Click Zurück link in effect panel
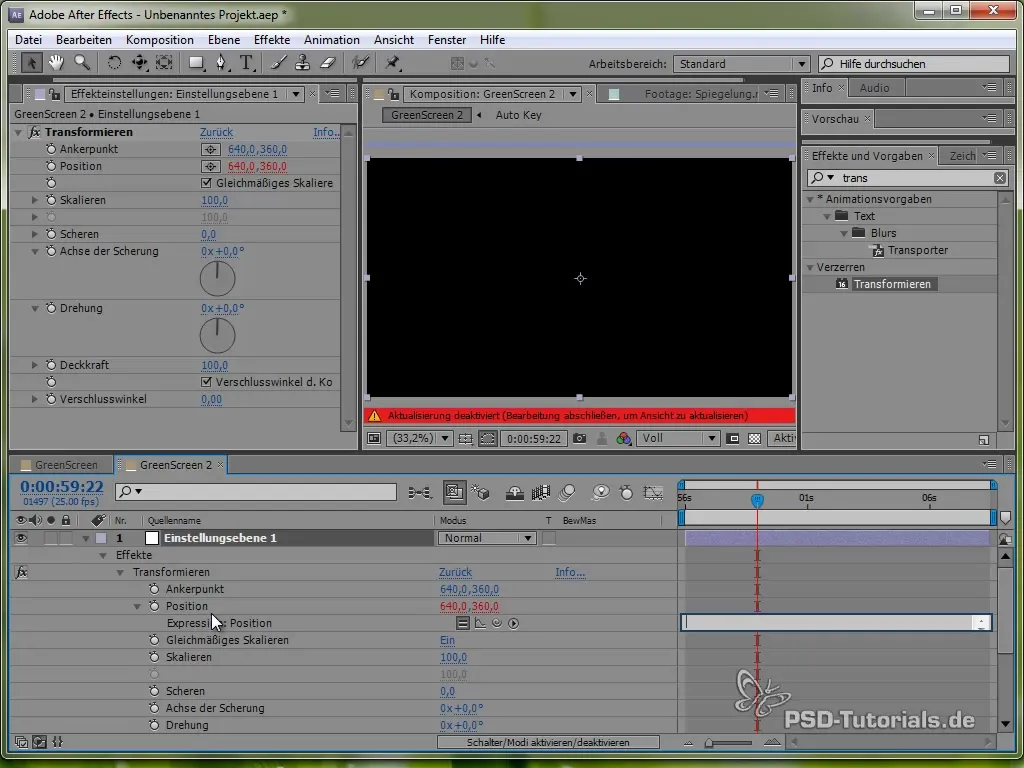Viewport: 1024px width, 768px height. (216, 132)
